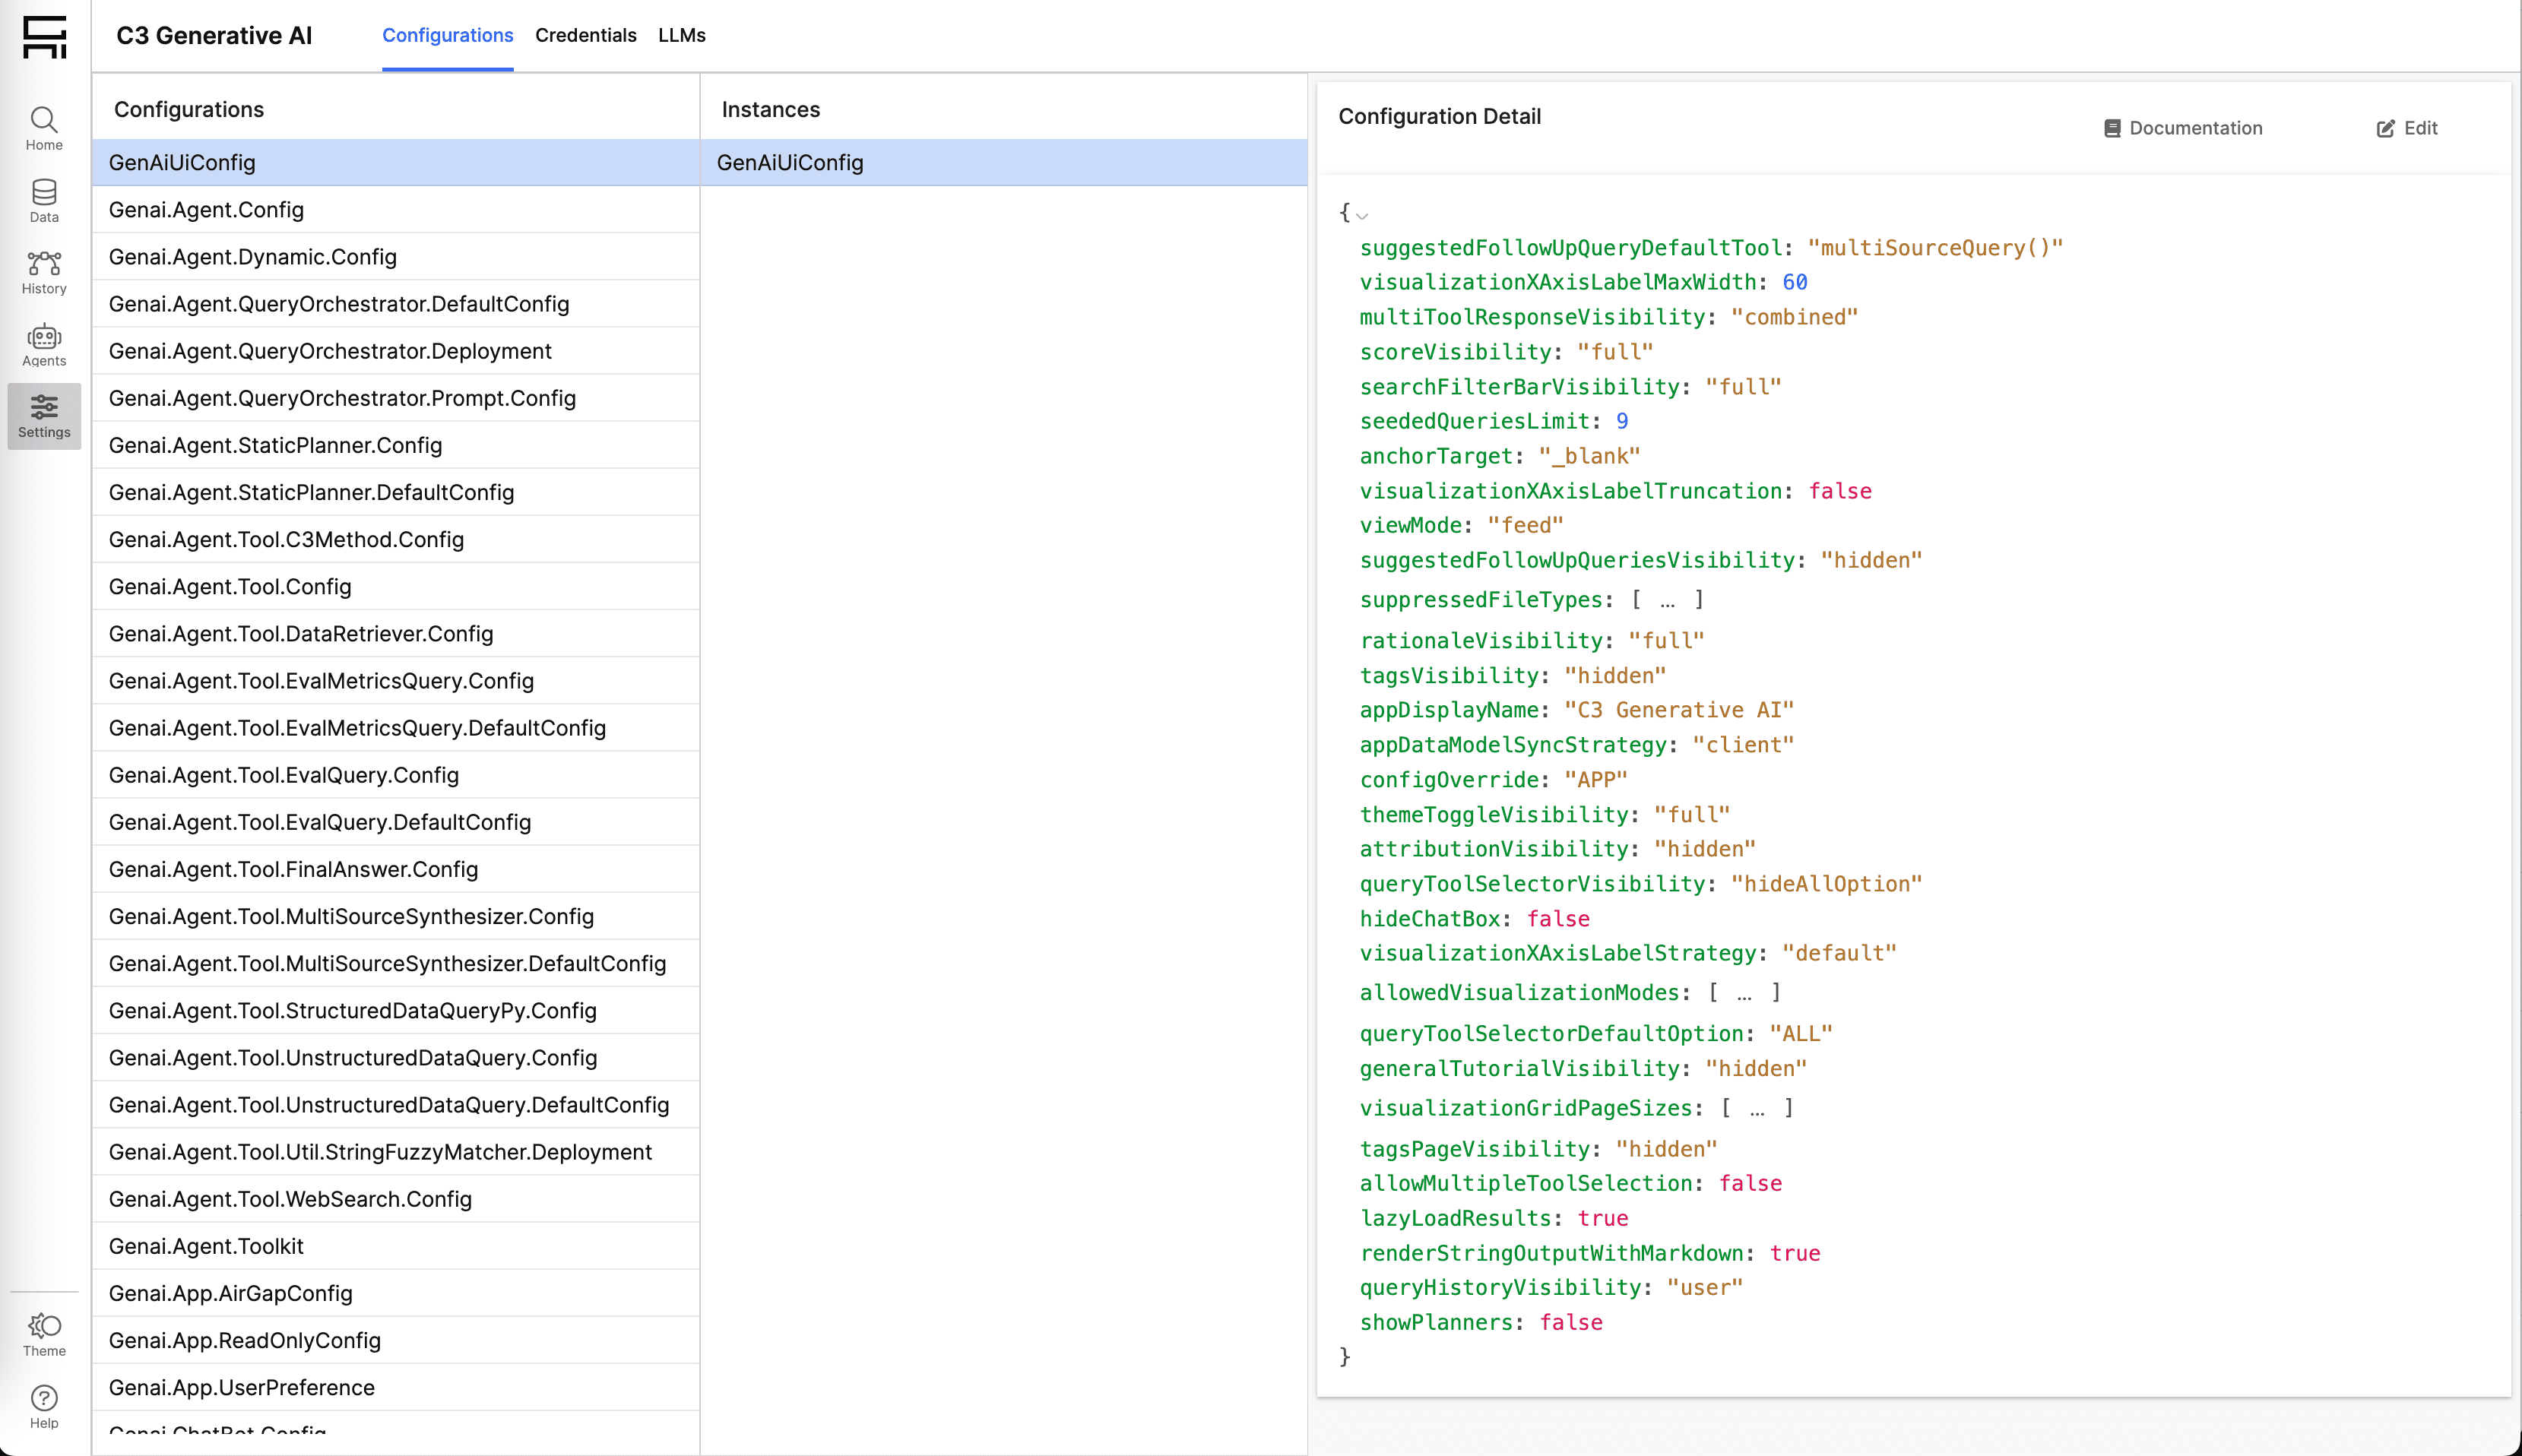Switch to the Credentials tab
2522x1456 pixels.
585,35
